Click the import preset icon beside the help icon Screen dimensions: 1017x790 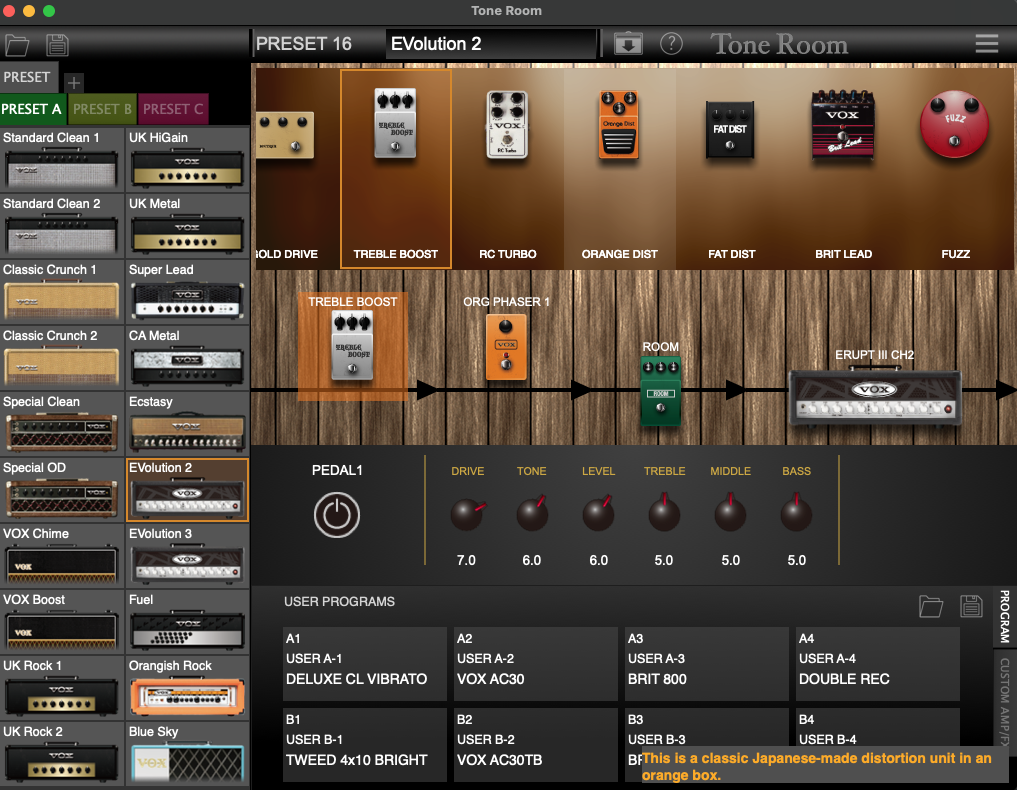(x=627, y=44)
